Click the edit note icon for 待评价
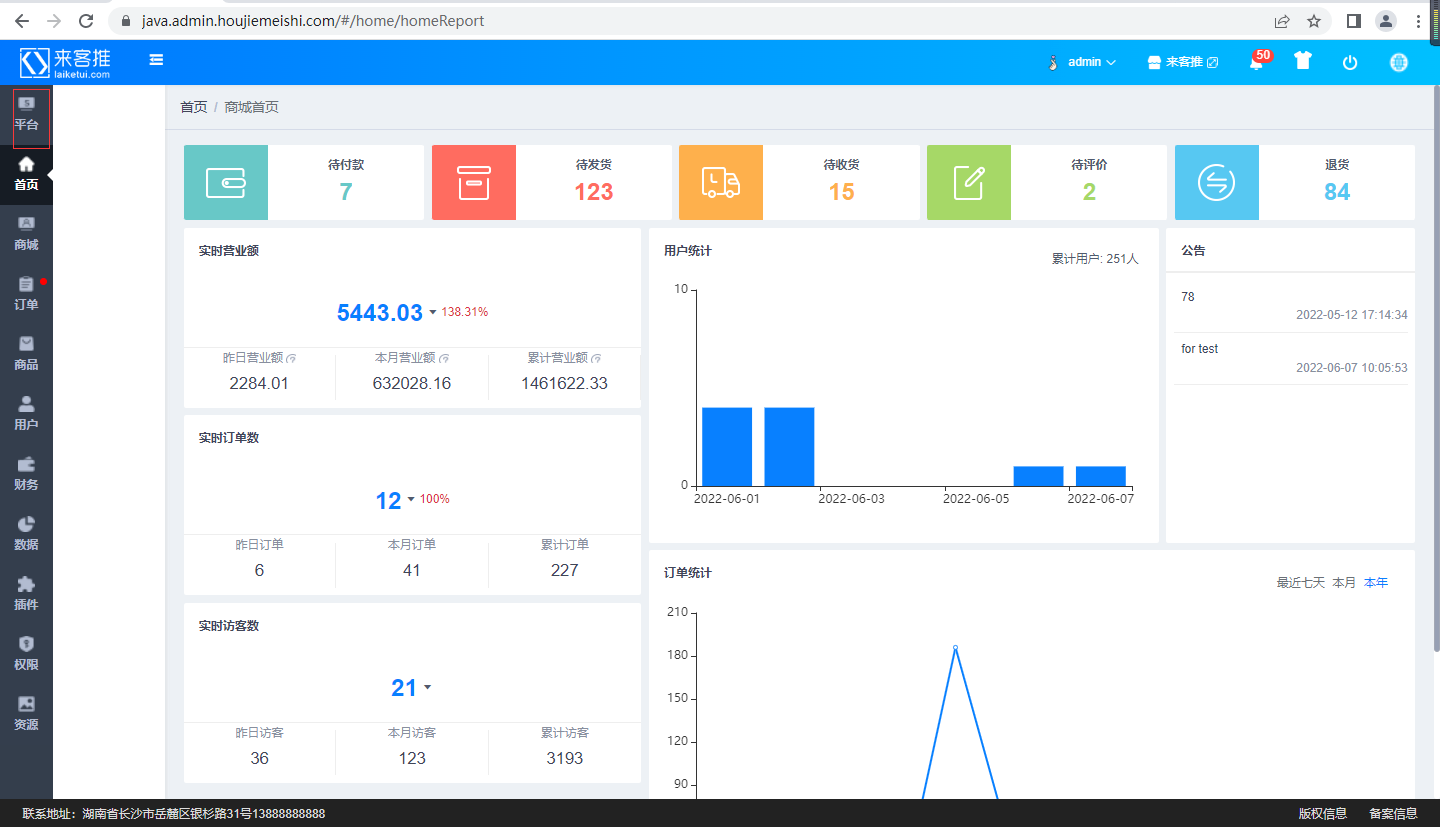This screenshot has width=1440, height=827. pyautogui.click(x=969, y=182)
